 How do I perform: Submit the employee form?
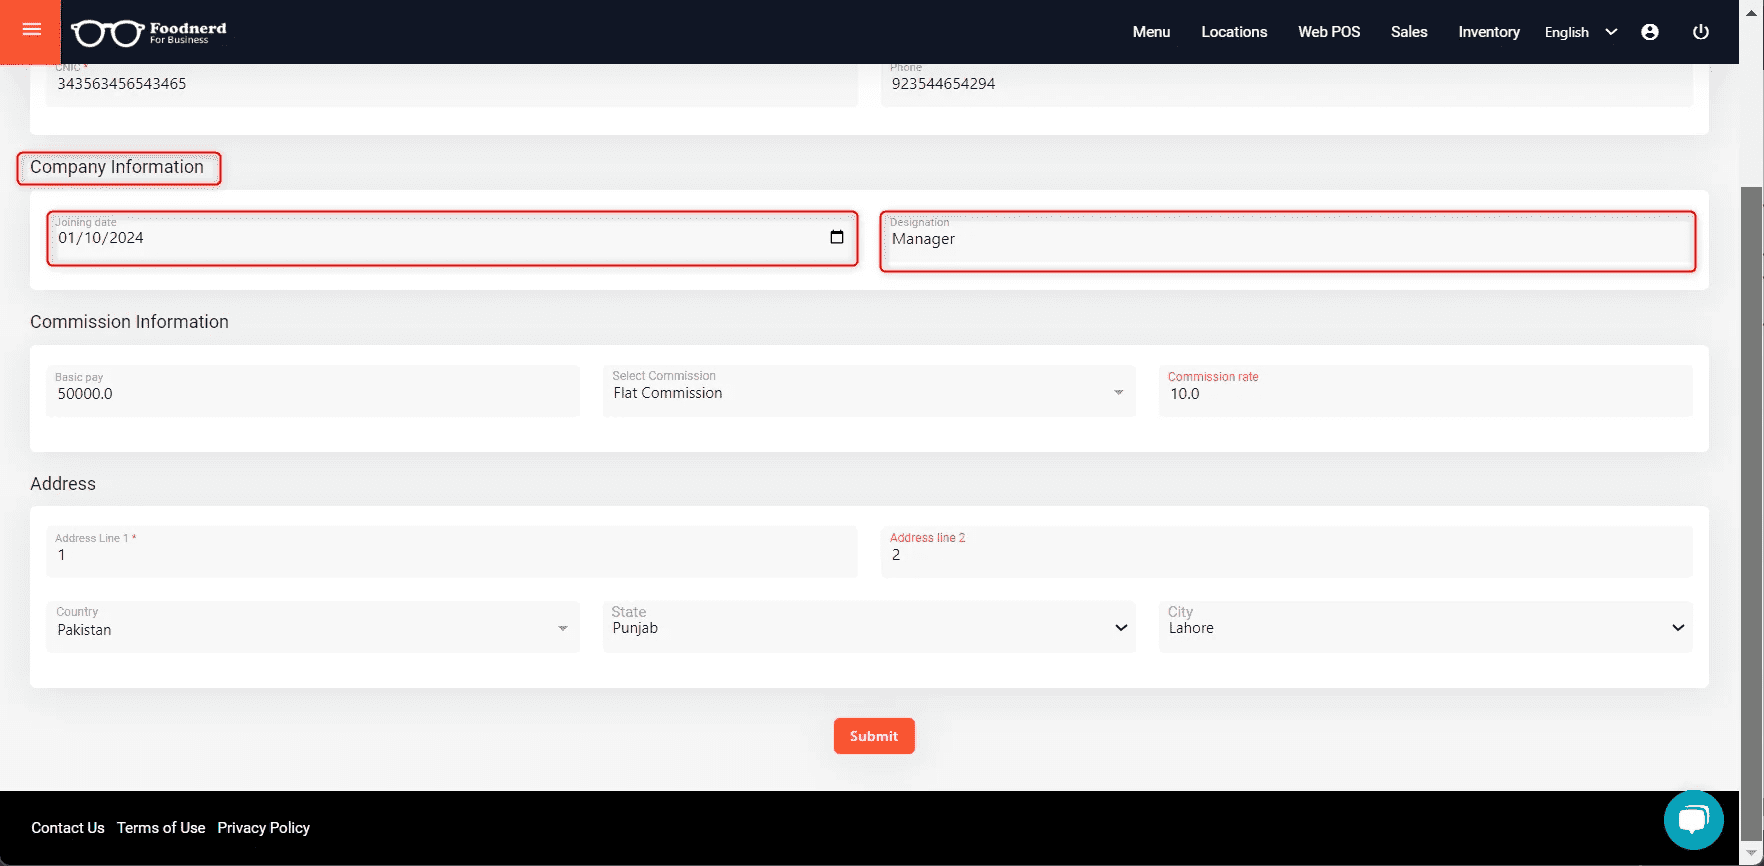874,736
